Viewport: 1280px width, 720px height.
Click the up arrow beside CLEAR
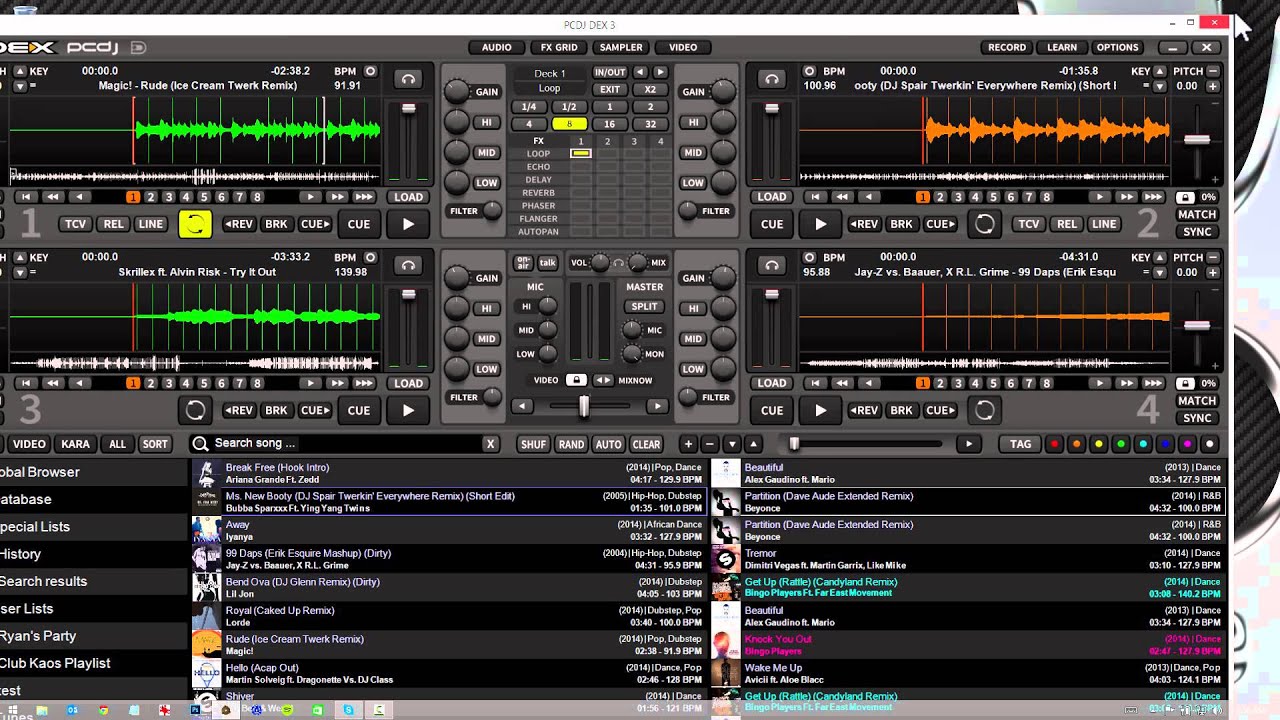[754, 444]
